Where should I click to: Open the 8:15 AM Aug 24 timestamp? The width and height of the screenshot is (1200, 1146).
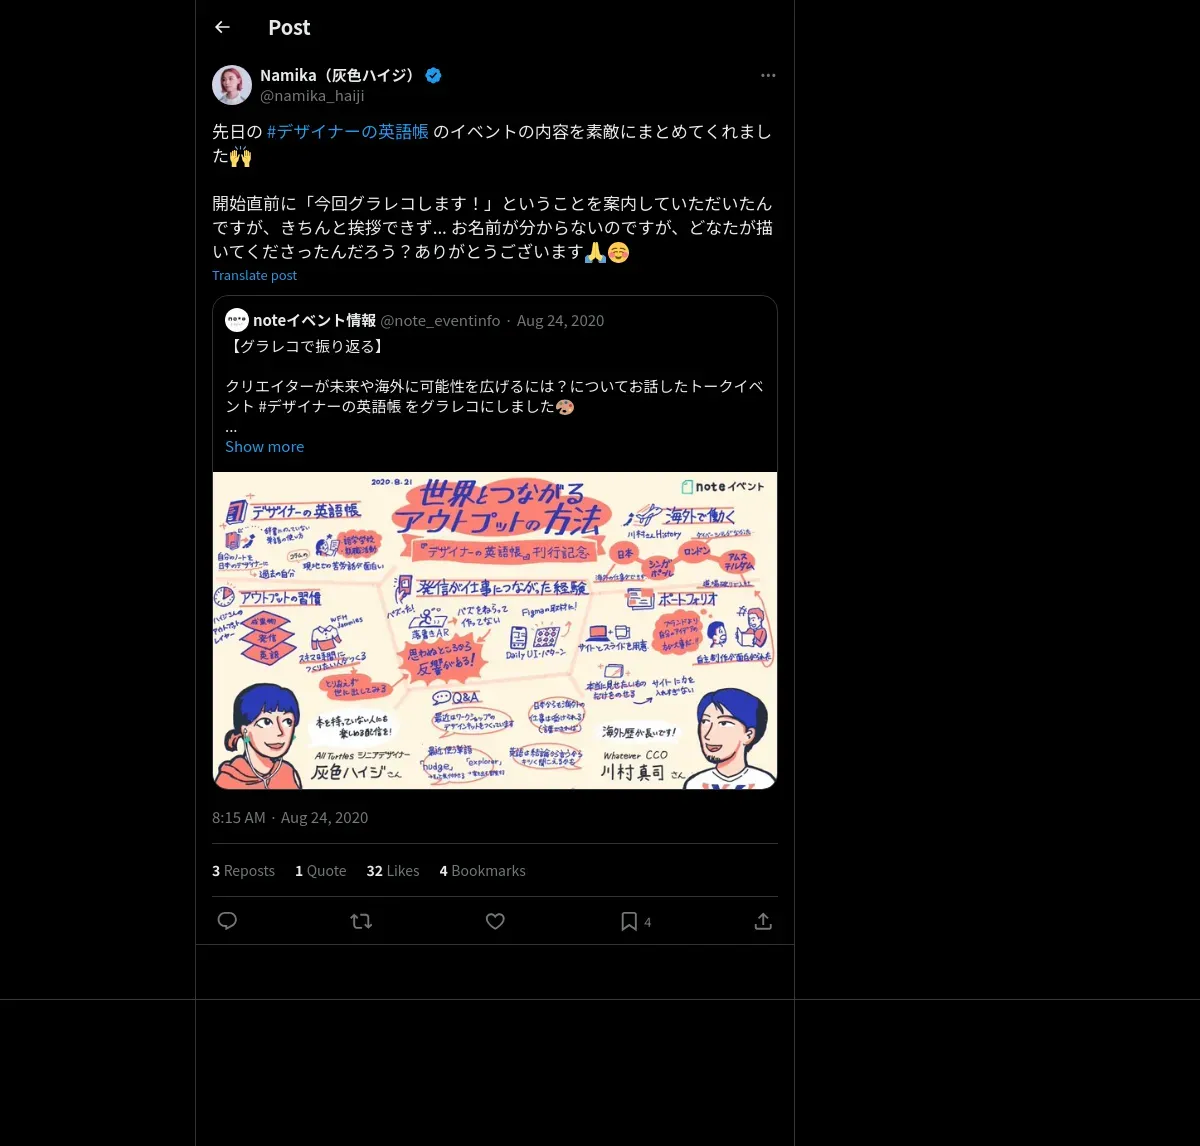tap(290, 818)
